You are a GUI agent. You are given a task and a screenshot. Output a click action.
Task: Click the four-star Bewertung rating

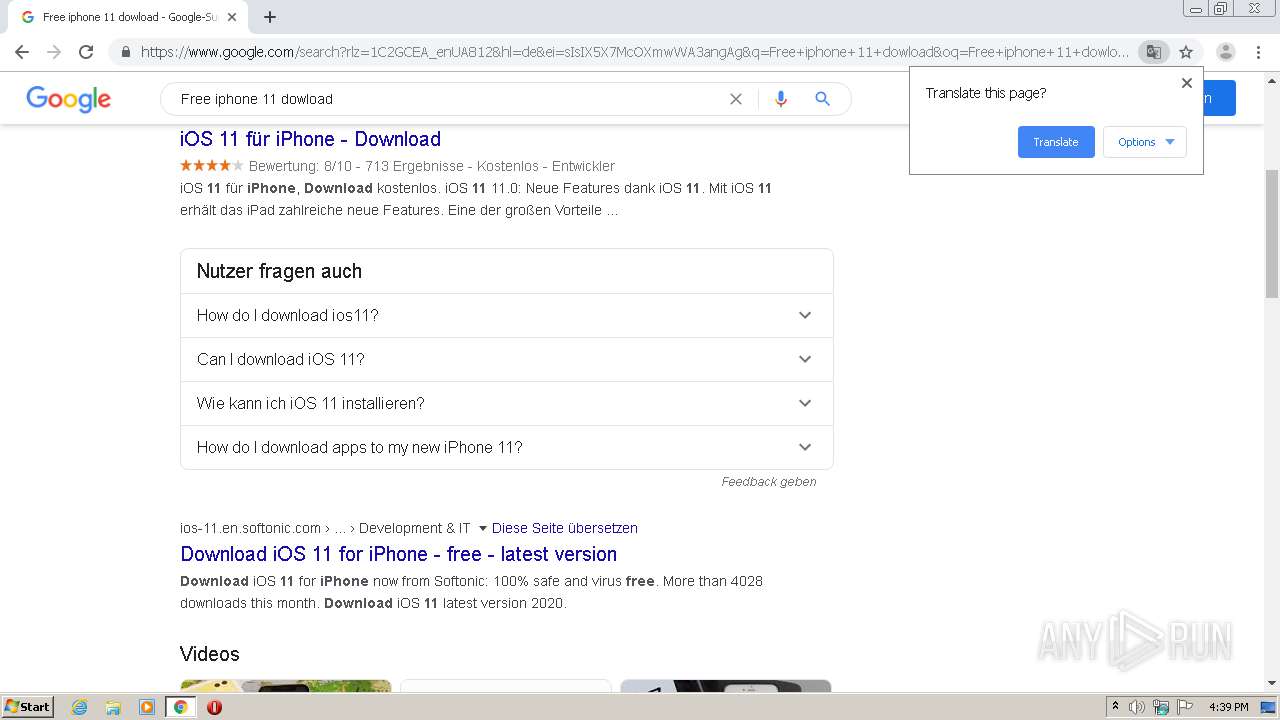pyautogui.click(x=212, y=166)
